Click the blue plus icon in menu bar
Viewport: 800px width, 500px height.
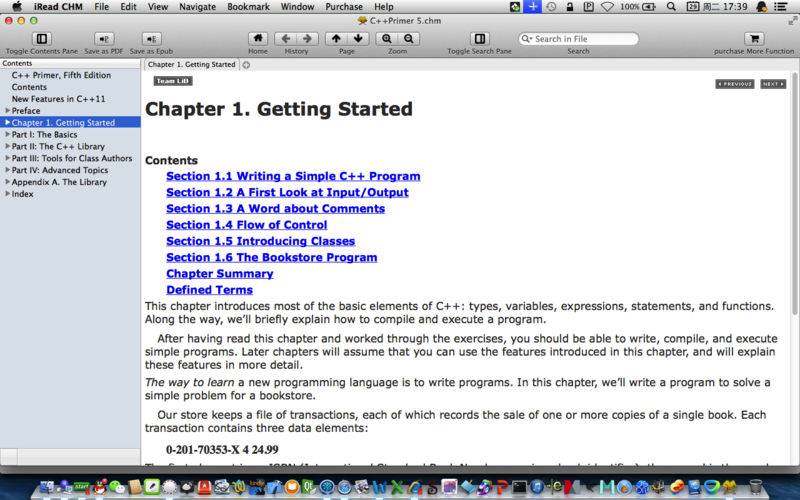tap(533, 7)
